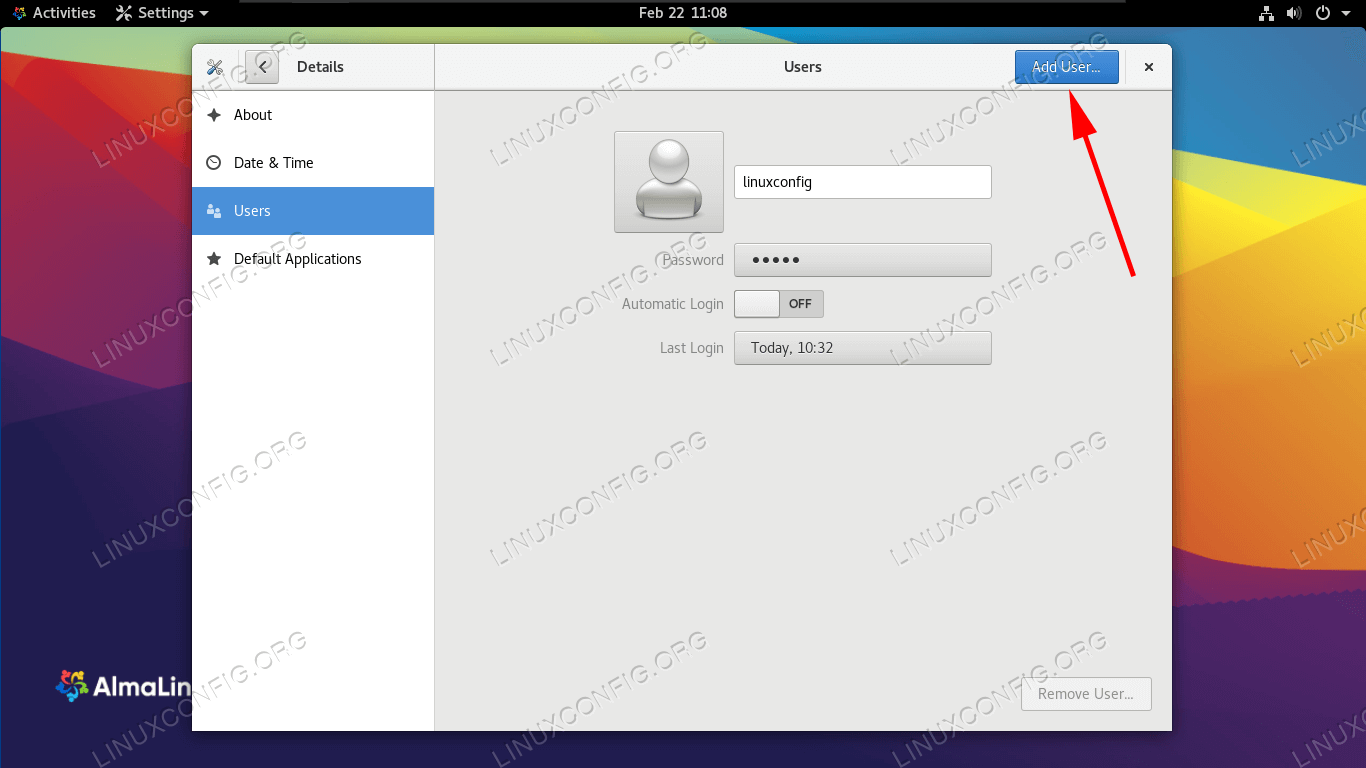Open the power icon in top bar
1366x768 pixels.
click(1322, 13)
